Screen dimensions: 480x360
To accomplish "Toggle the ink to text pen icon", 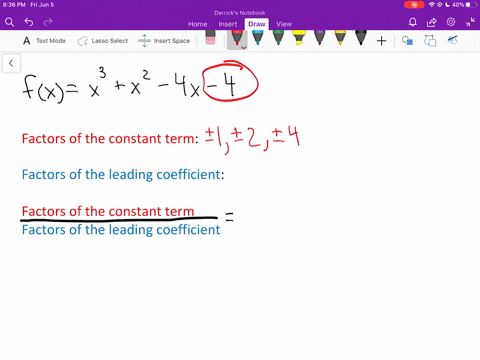I will tap(453, 40).
